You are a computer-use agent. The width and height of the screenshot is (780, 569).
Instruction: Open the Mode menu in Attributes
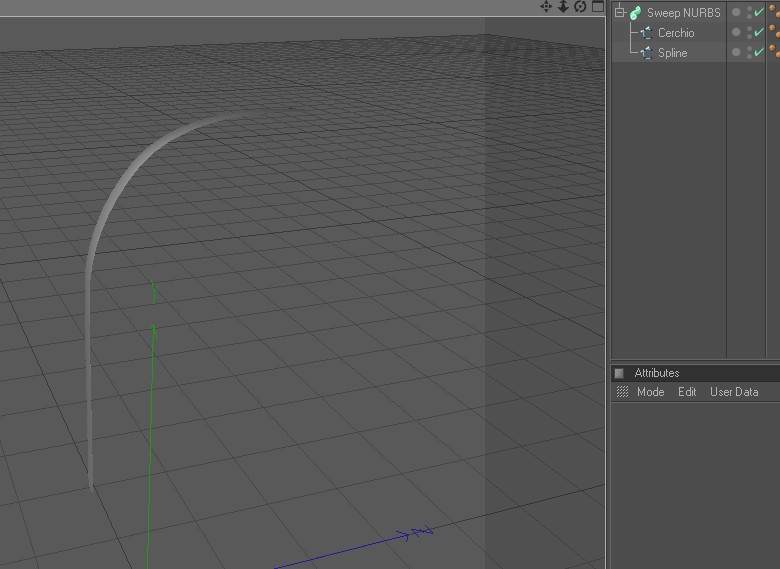(651, 392)
